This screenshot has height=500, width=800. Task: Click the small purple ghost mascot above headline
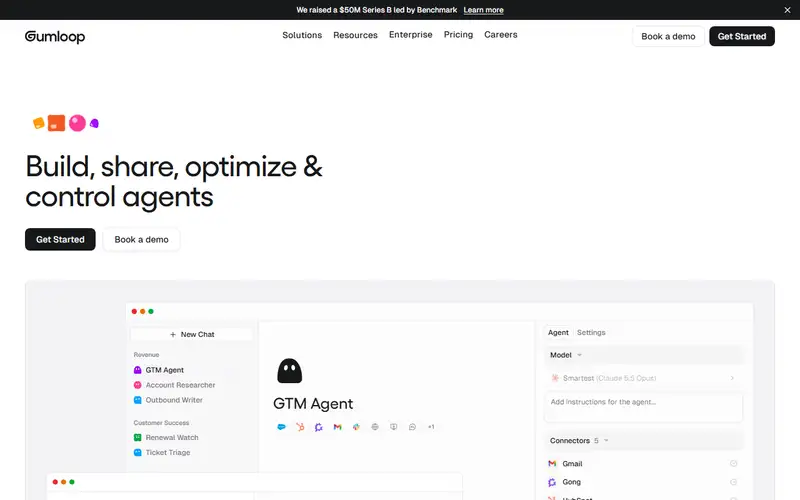[x=94, y=123]
